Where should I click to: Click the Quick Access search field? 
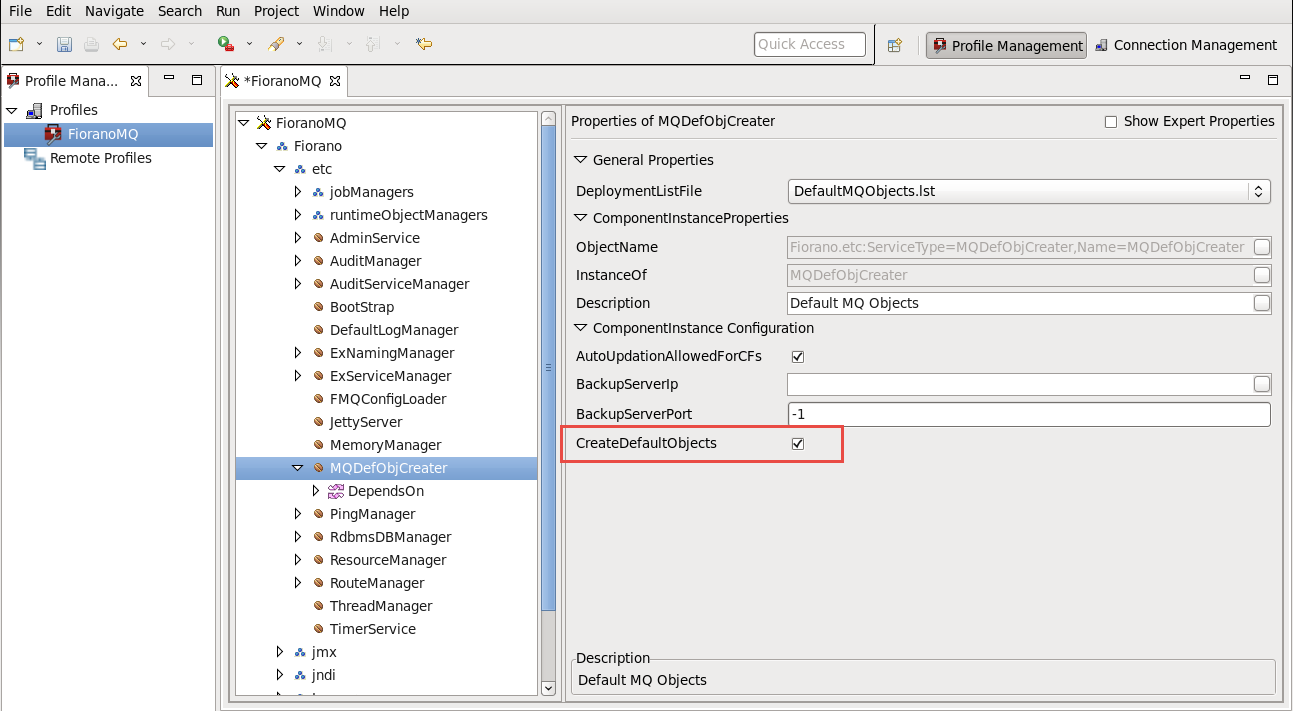point(810,44)
